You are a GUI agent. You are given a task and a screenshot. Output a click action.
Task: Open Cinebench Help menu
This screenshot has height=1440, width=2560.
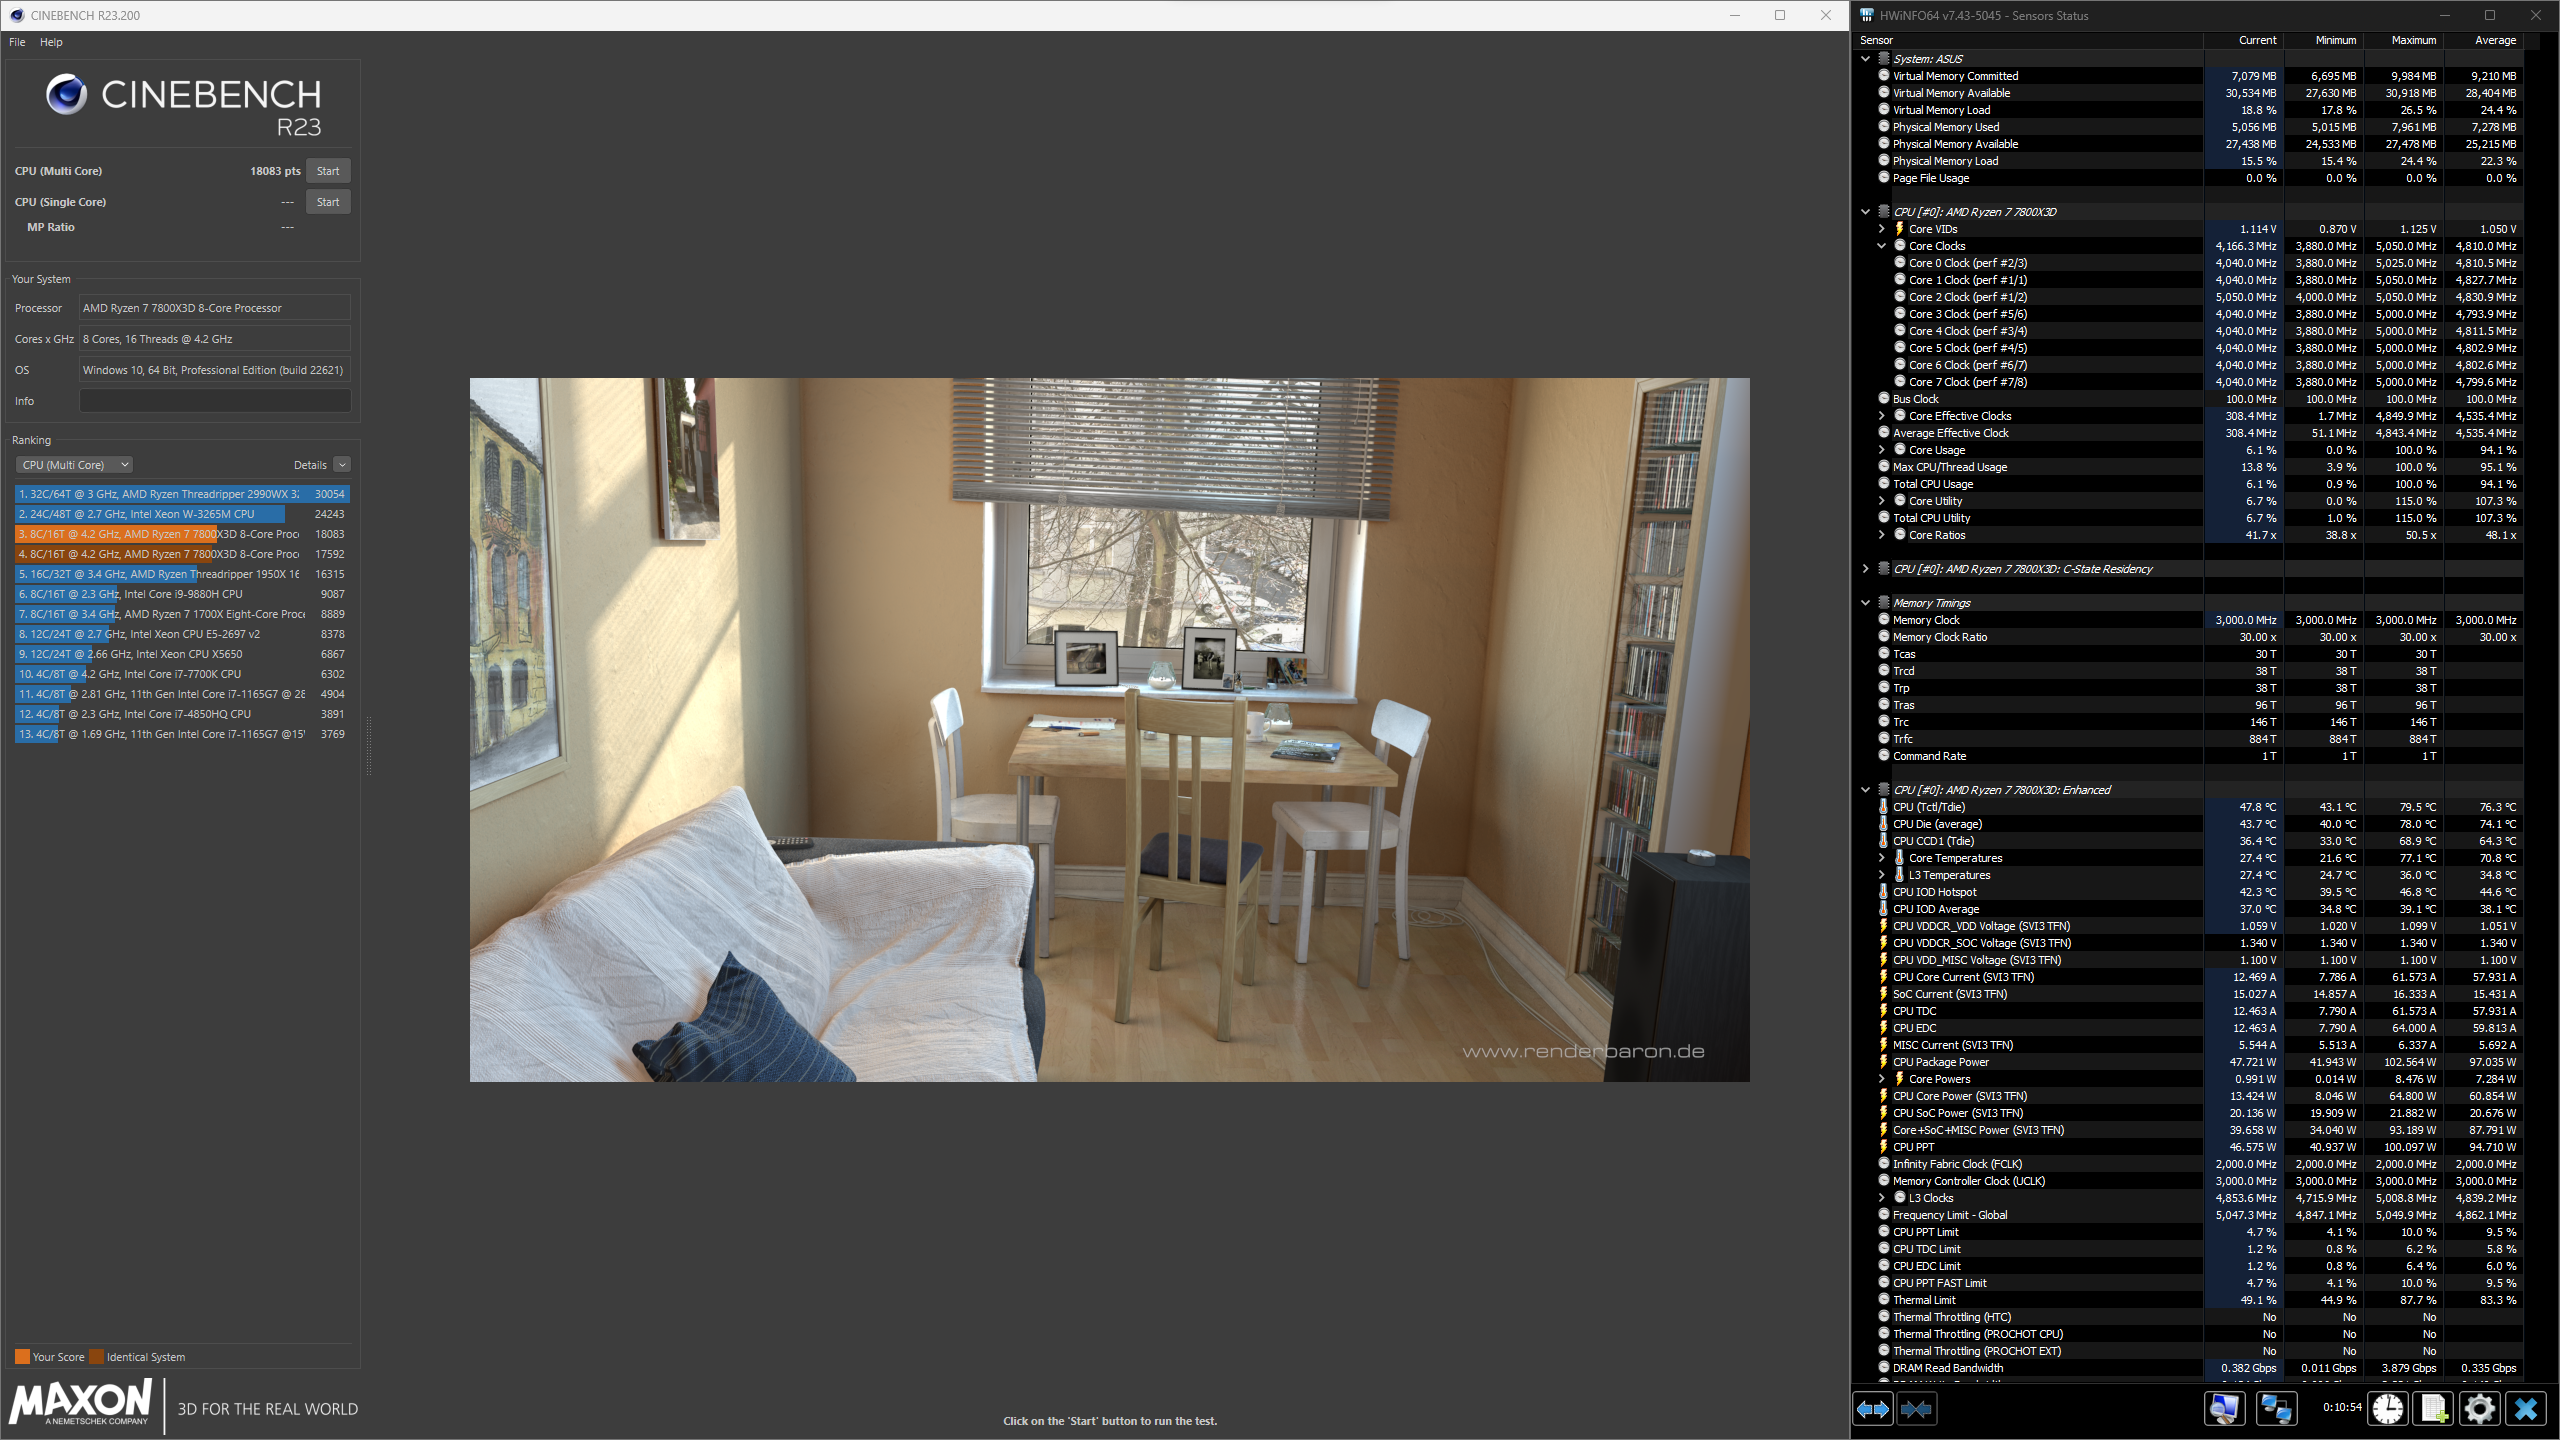[51, 42]
